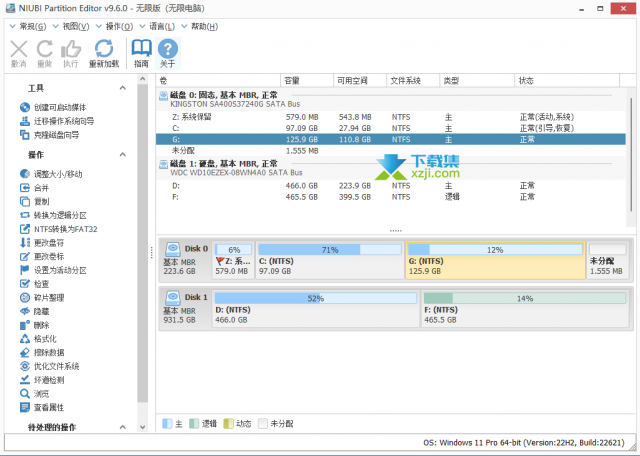Click the Reload (重新加载) toolbar icon
Image resolution: width=640 pixels, height=456 pixels.
104,53
